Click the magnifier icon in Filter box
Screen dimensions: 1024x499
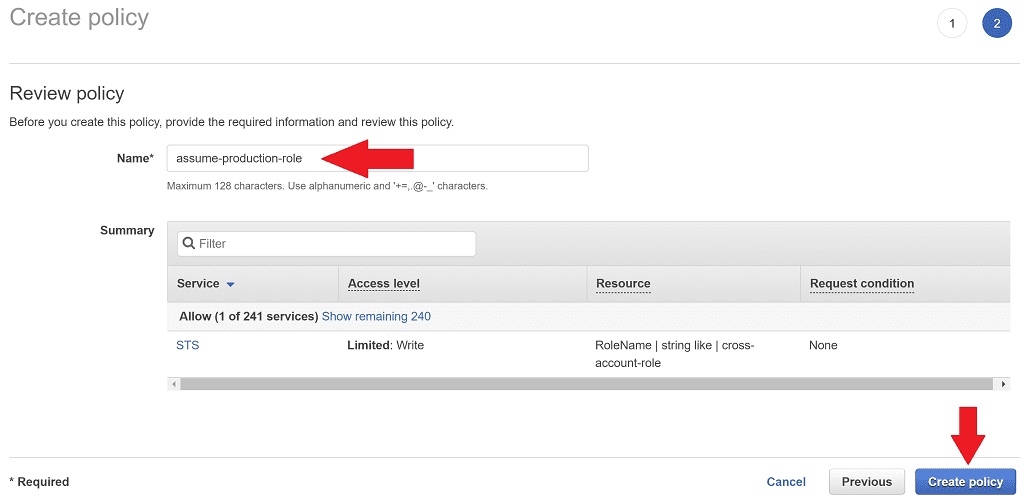(x=188, y=244)
